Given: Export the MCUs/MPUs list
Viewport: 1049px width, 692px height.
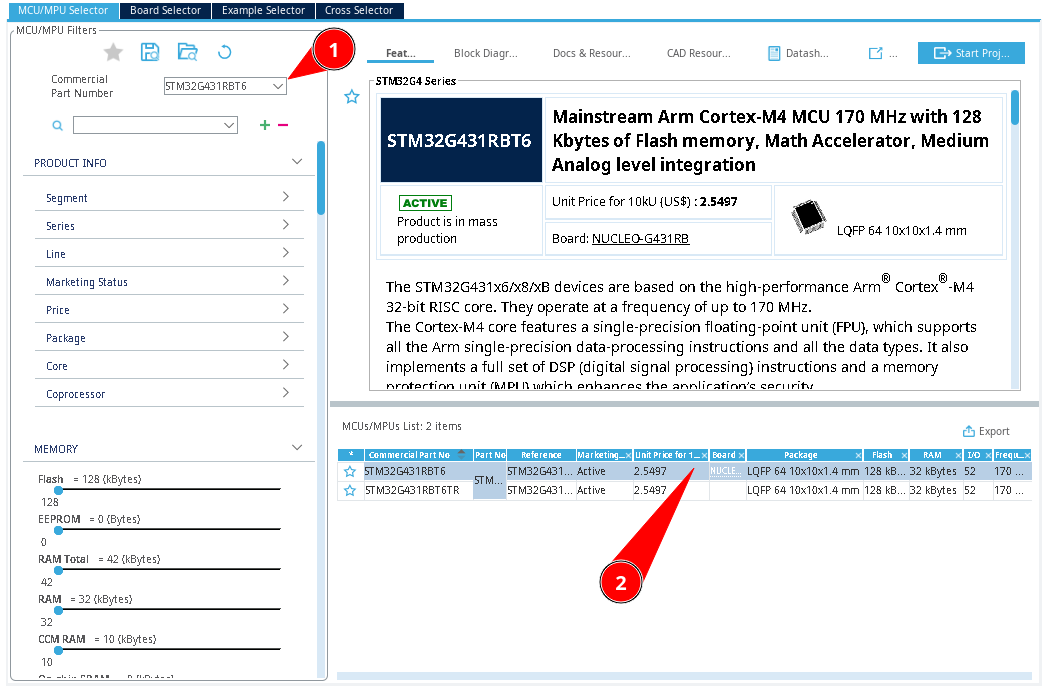Looking at the screenshot, I should click(x=986, y=432).
